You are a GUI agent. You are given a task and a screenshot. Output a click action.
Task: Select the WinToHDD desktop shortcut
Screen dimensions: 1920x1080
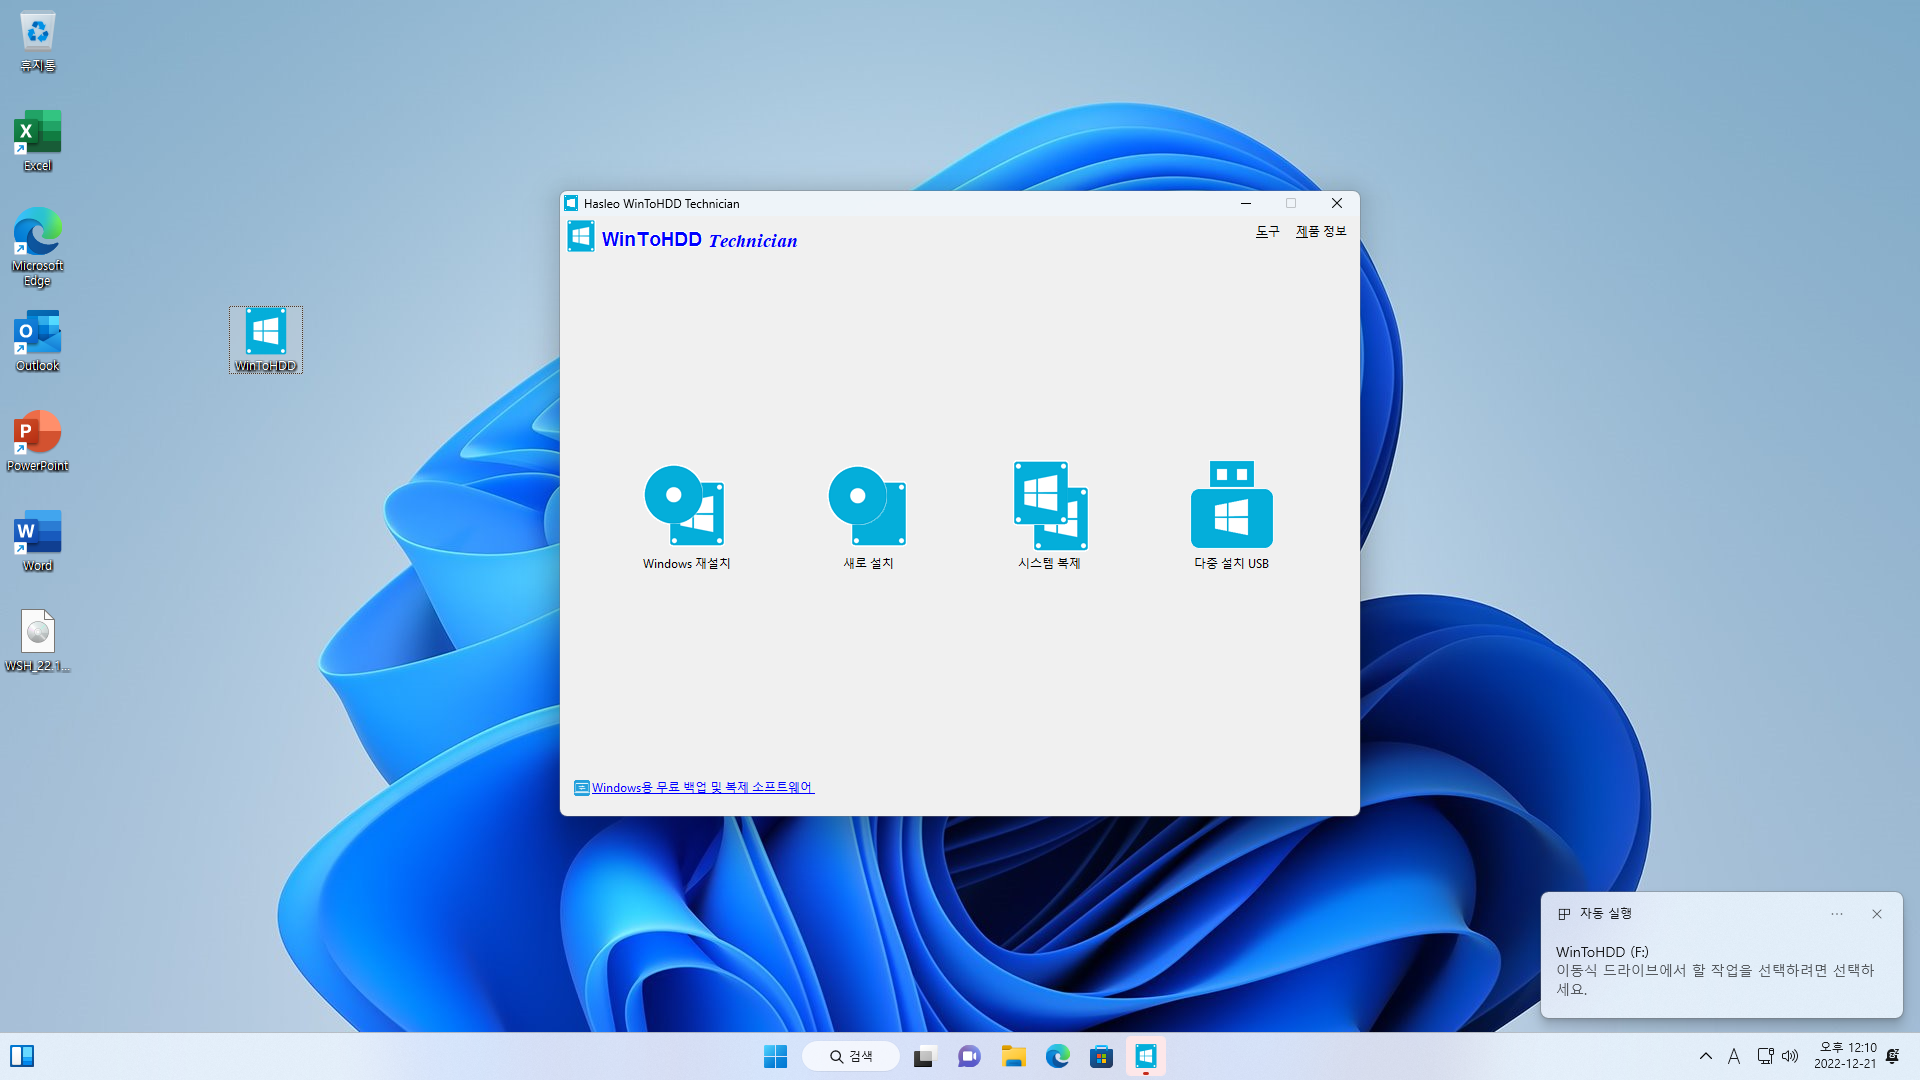coord(266,340)
